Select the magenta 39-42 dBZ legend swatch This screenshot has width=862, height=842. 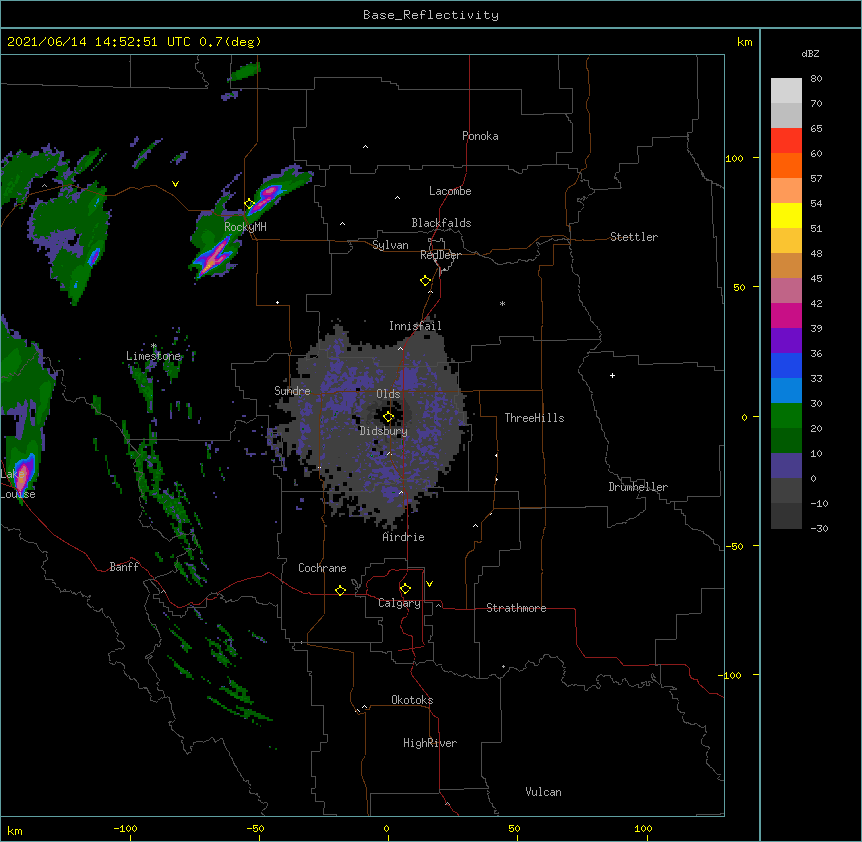[x=786, y=315]
